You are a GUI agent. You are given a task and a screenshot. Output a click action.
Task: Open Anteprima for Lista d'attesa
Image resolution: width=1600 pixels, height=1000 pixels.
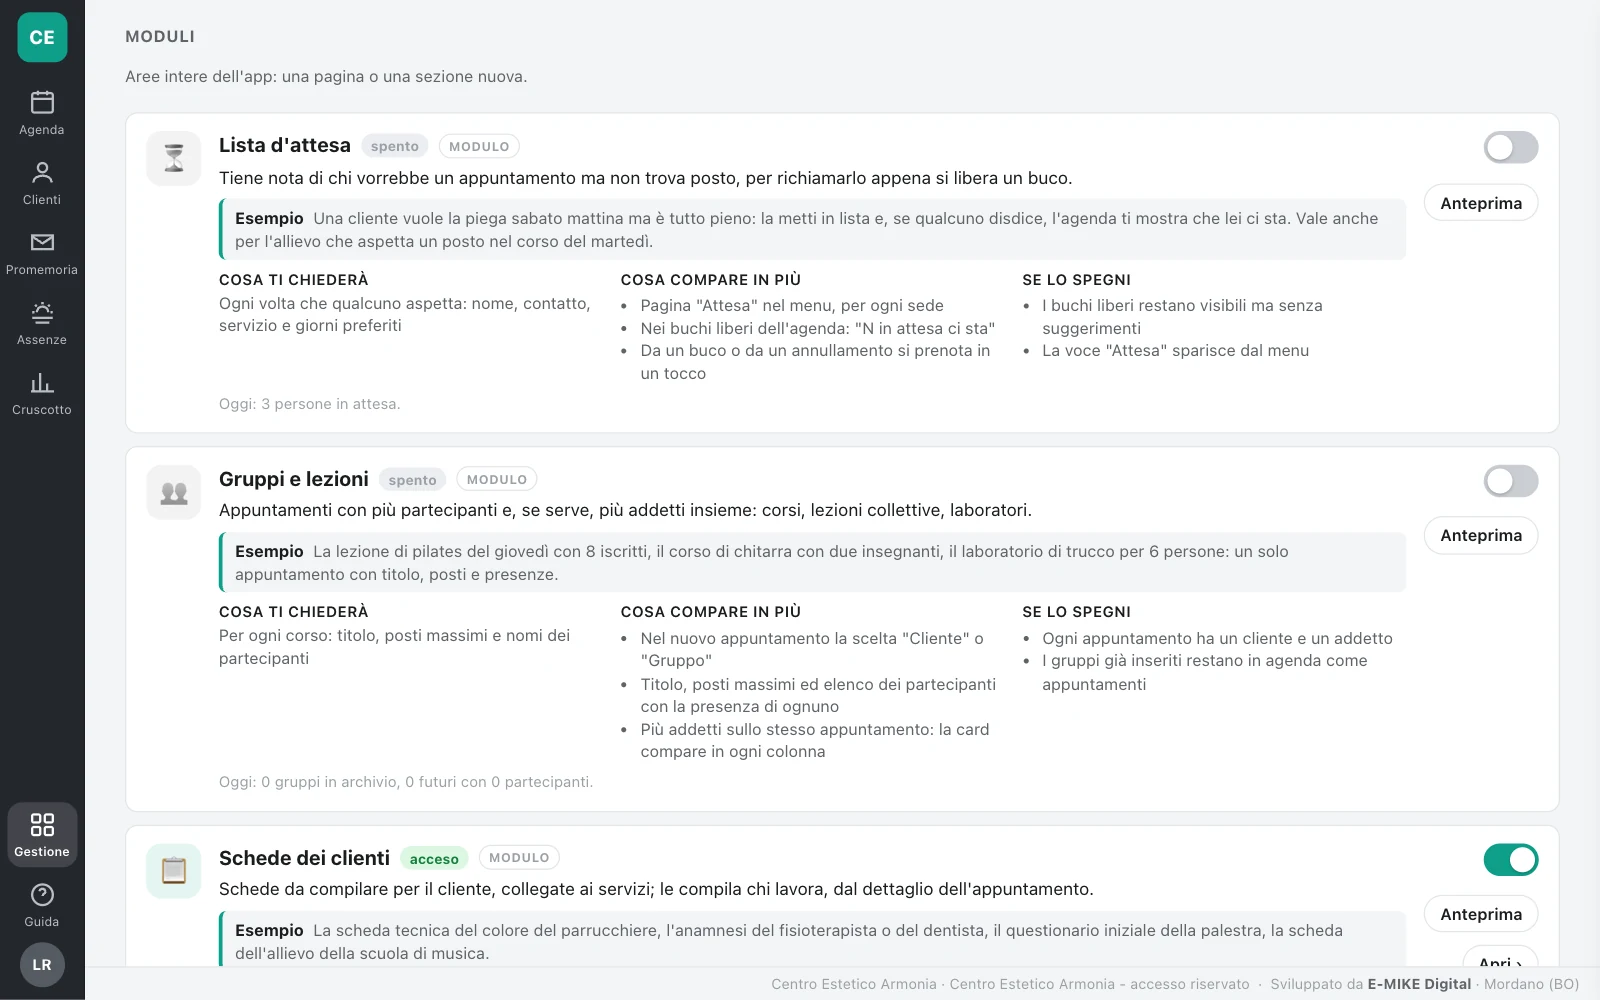coord(1481,203)
